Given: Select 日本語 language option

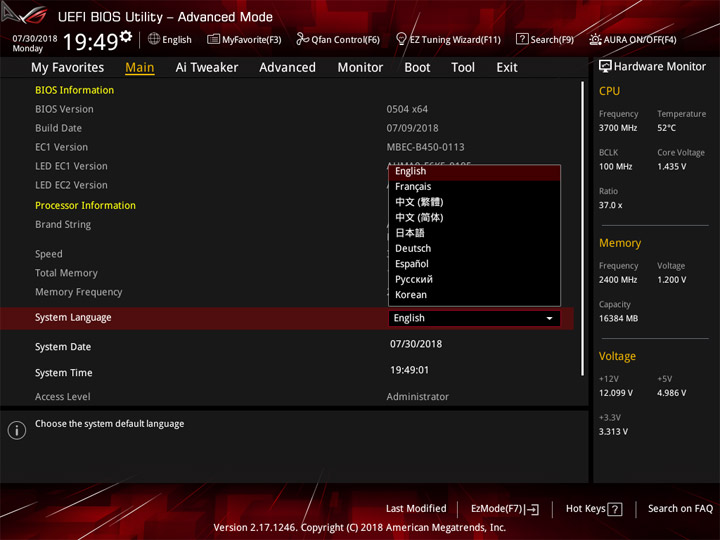Looking at the screenshot, I should coord(474,233).
